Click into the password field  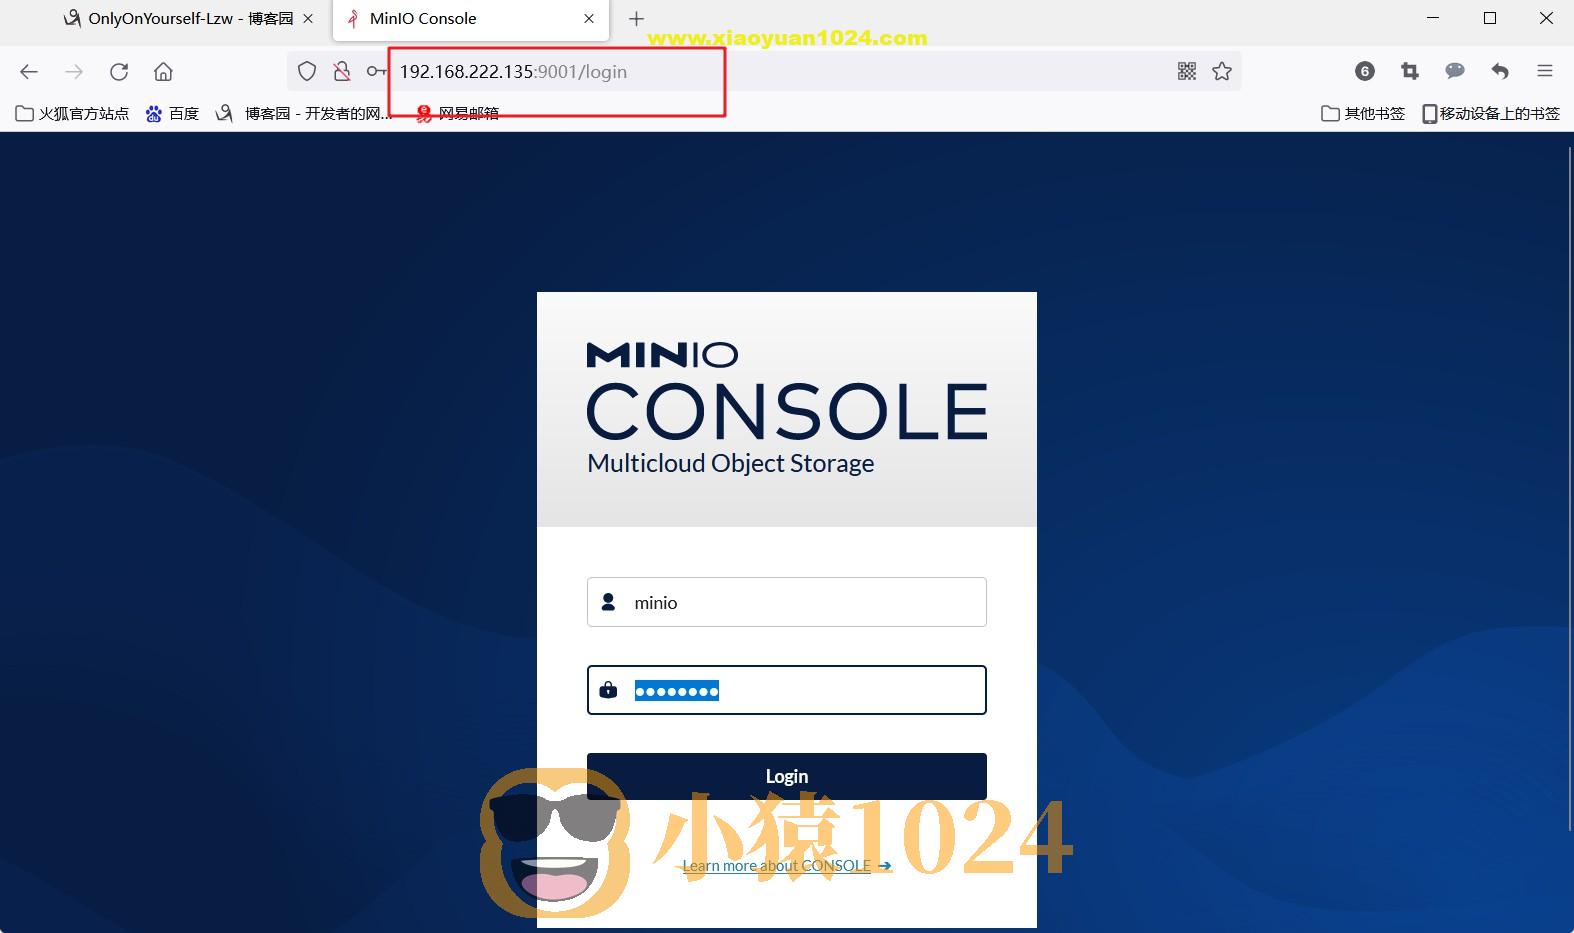point(787,690)
